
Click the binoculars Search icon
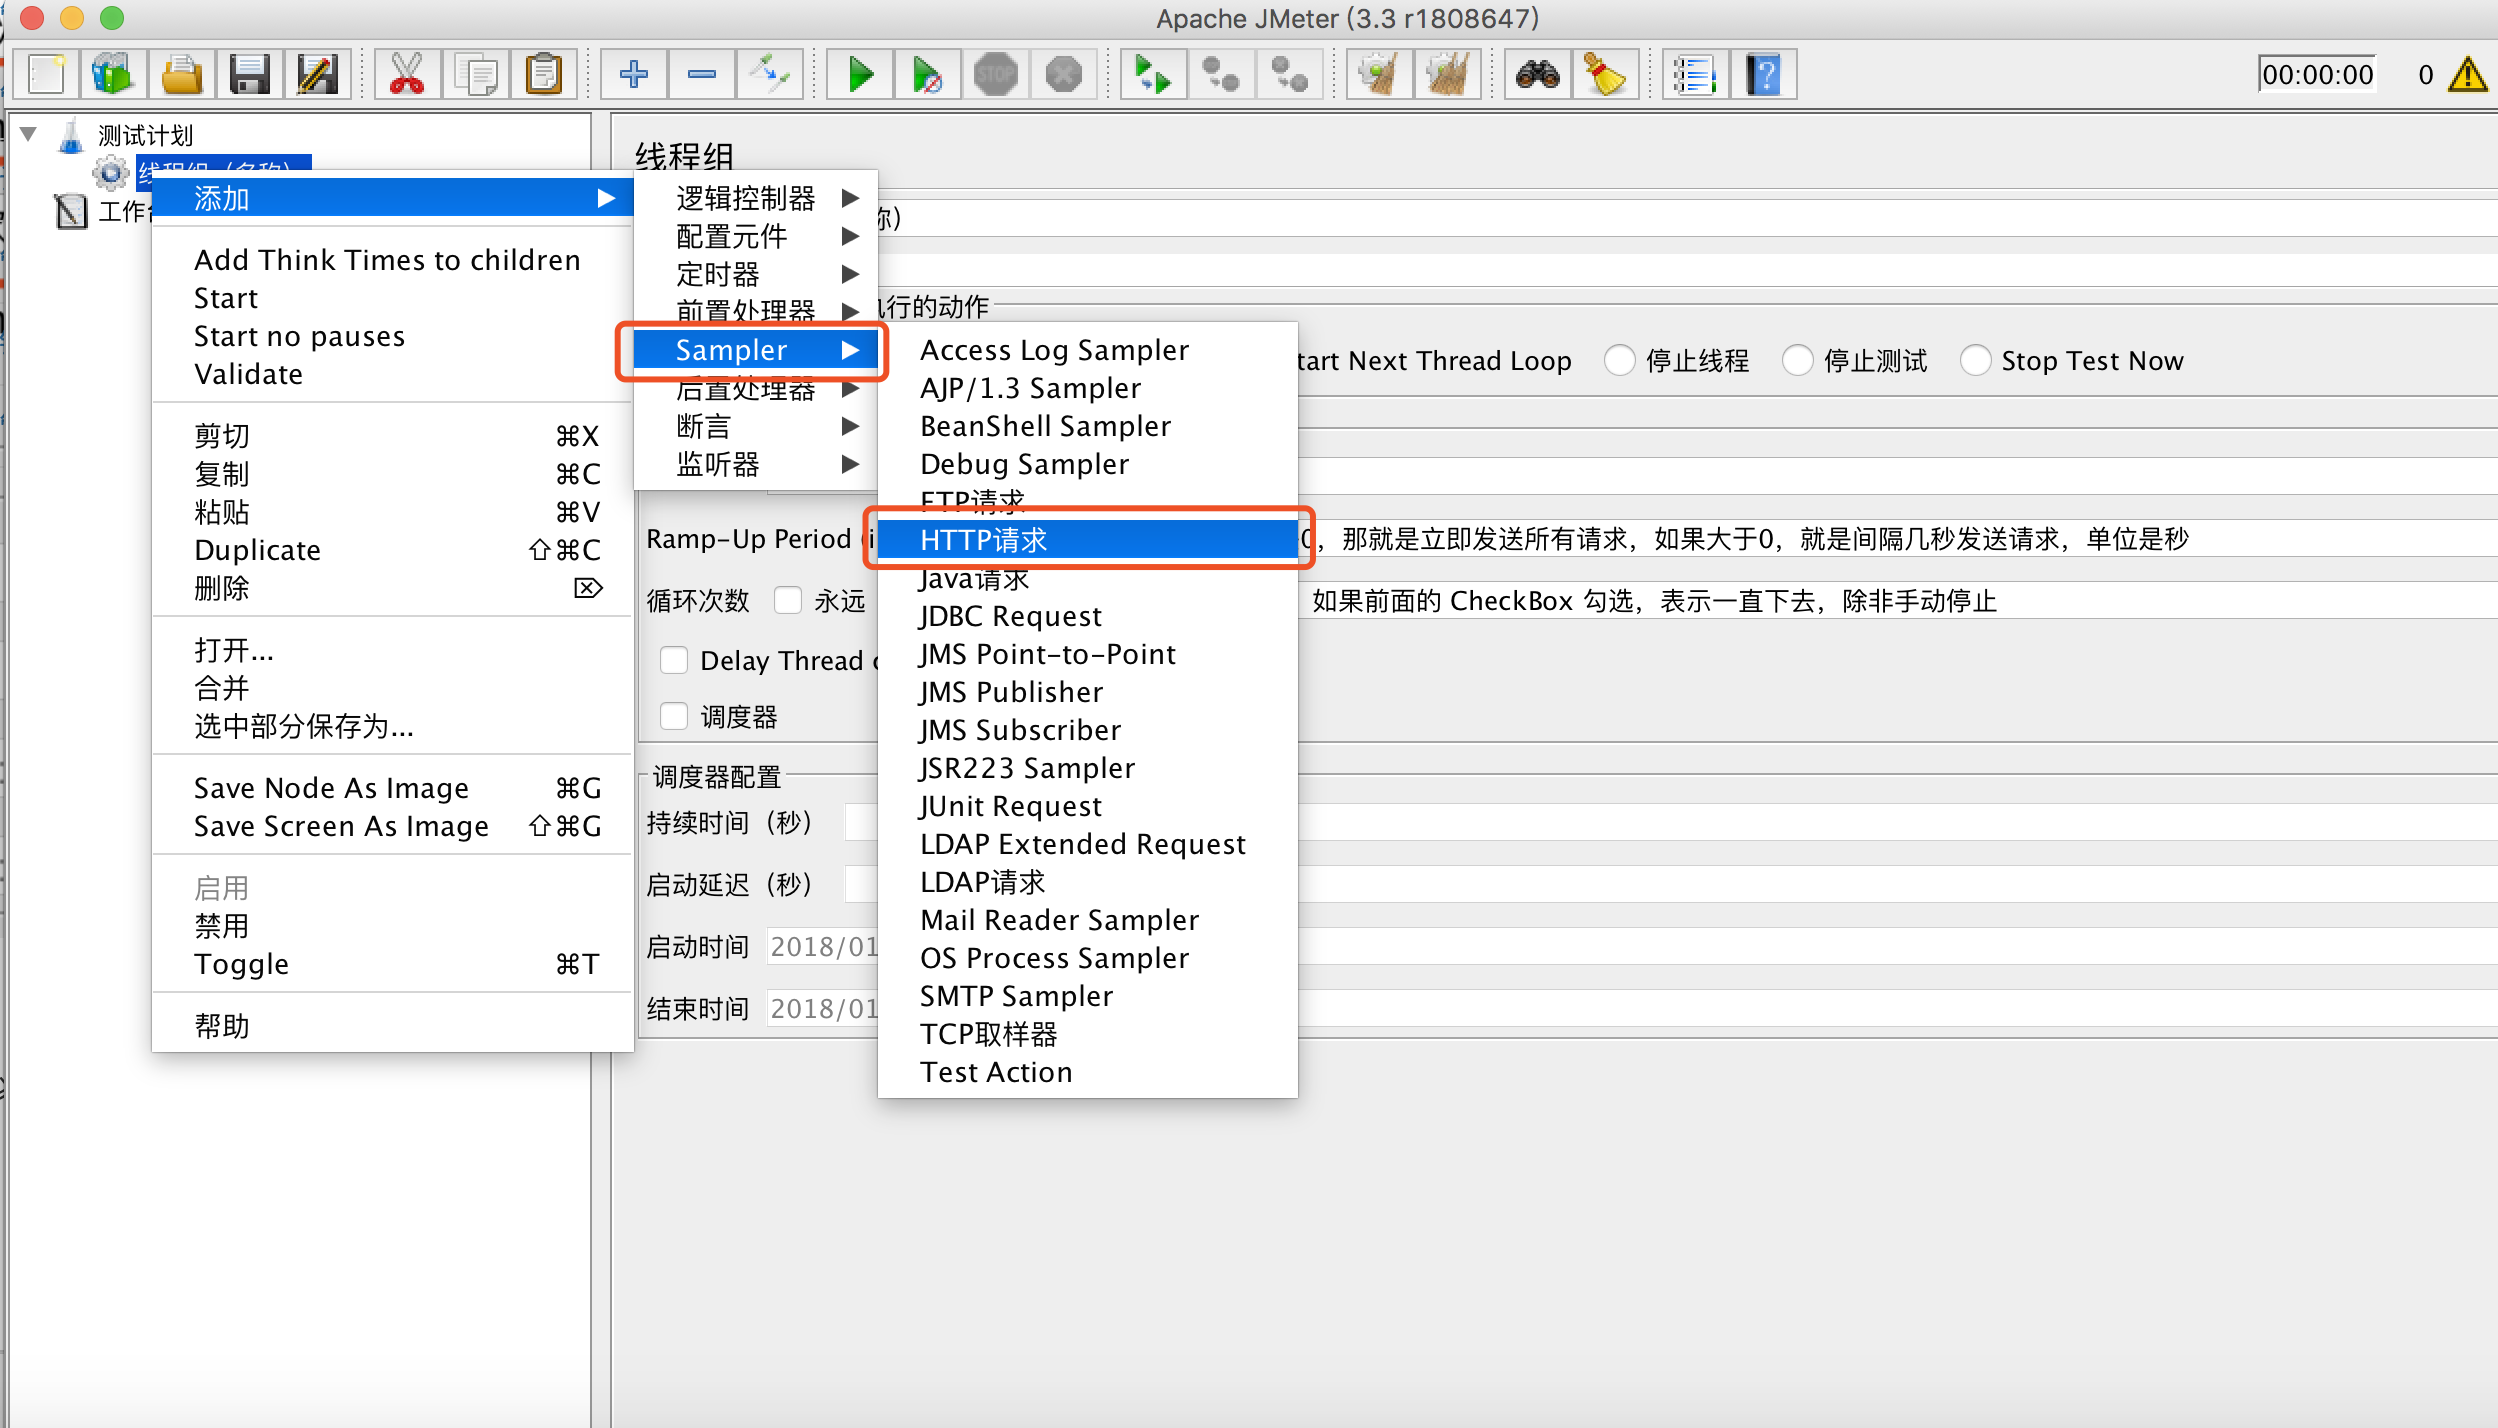point(1537,75)
